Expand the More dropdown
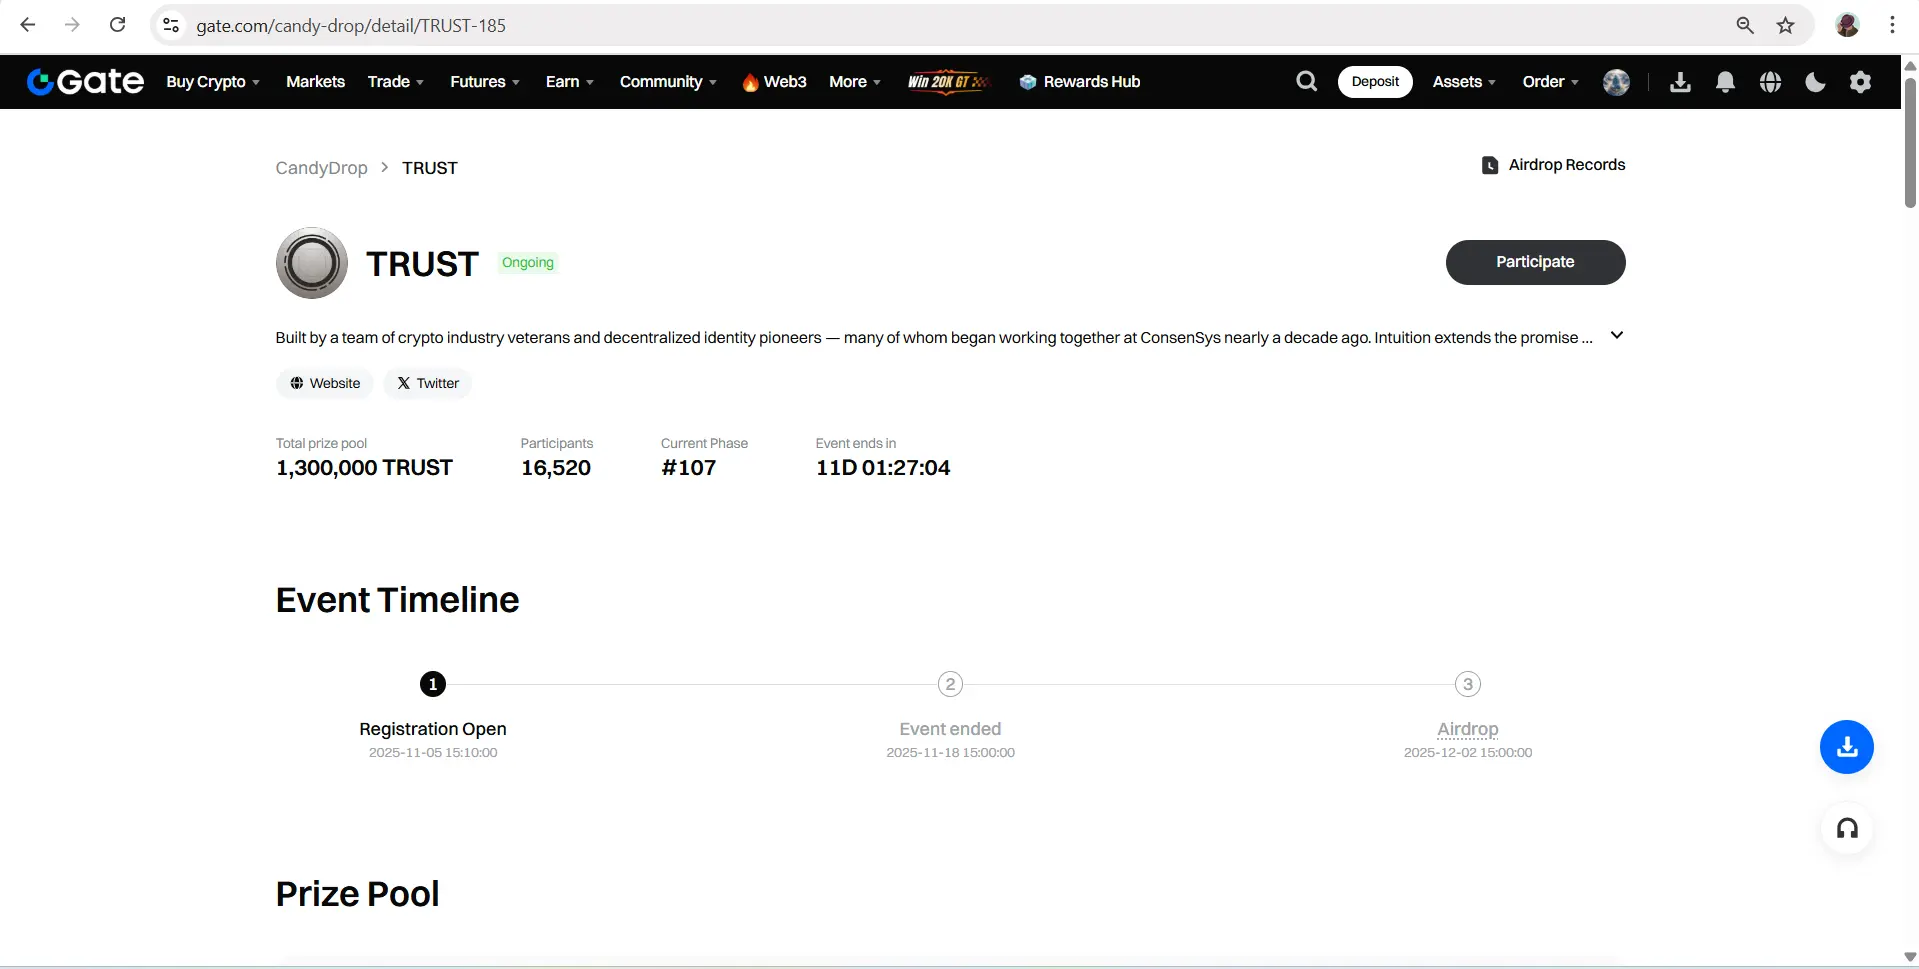This screenshot has height=969, width=1919. click(x=855, y=82)
